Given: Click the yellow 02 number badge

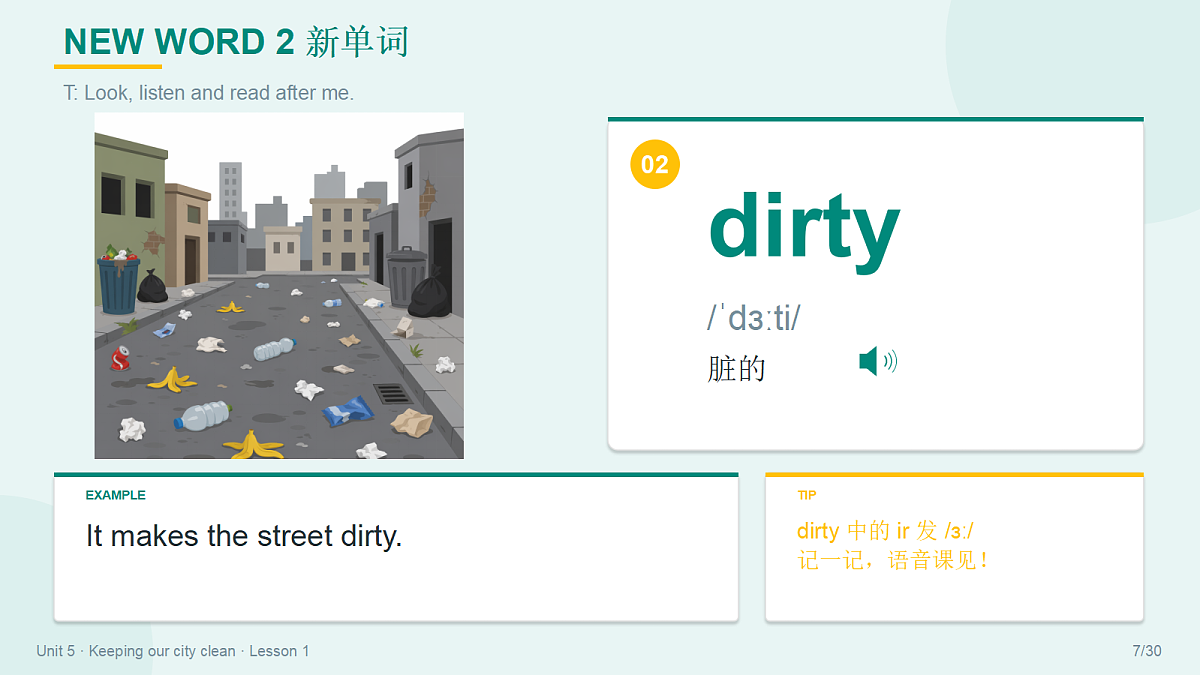Looking at the screenshot, I should coord(655,164).
